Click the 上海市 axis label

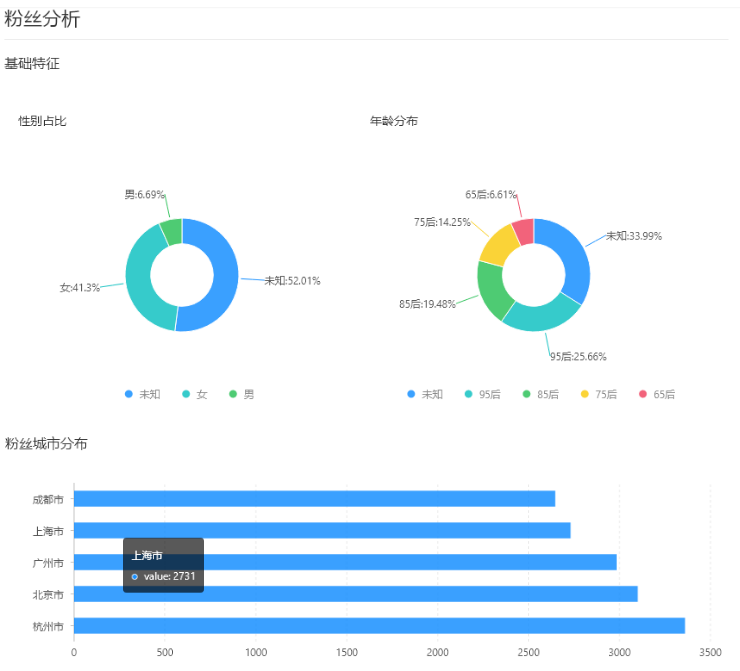click(48, 531)
